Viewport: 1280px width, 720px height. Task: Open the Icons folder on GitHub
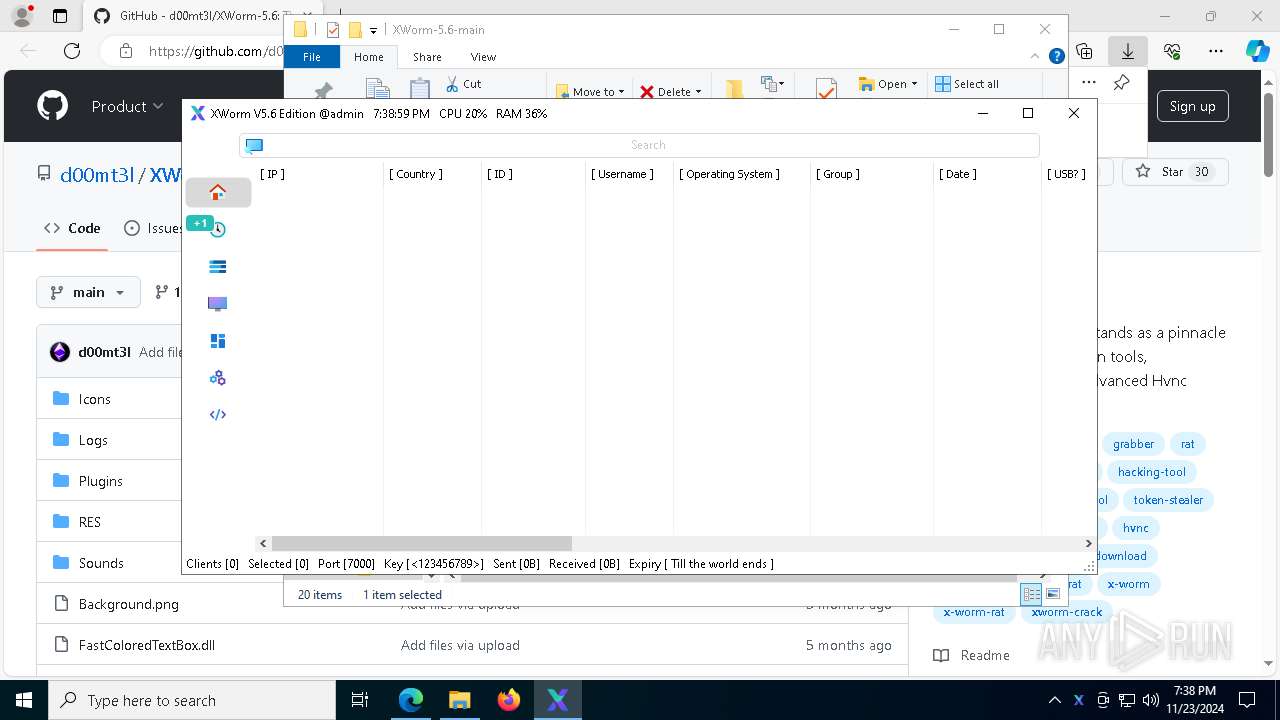95,399
